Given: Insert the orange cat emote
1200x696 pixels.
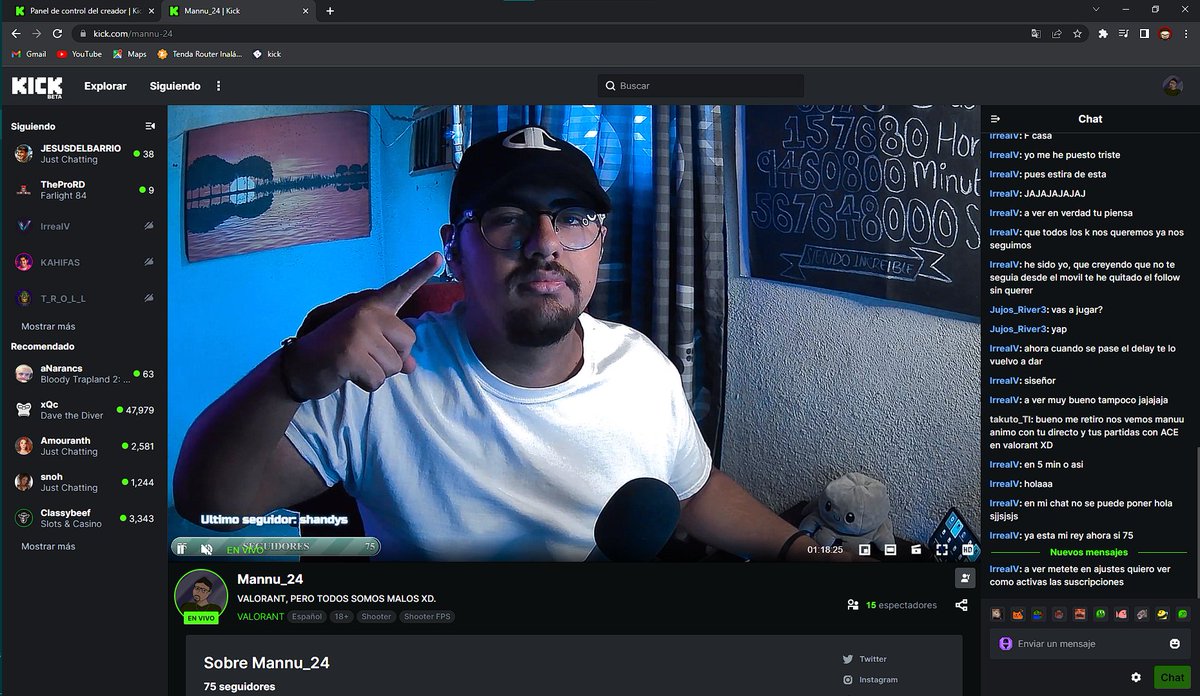Looking at the screenshot, I should tap(1017, 614).
